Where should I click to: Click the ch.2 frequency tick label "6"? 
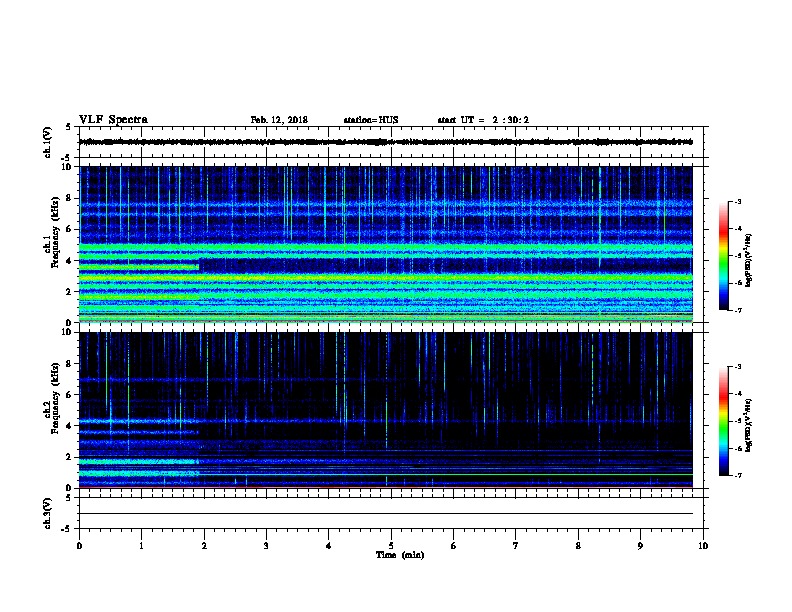click(x=69, y=394)
